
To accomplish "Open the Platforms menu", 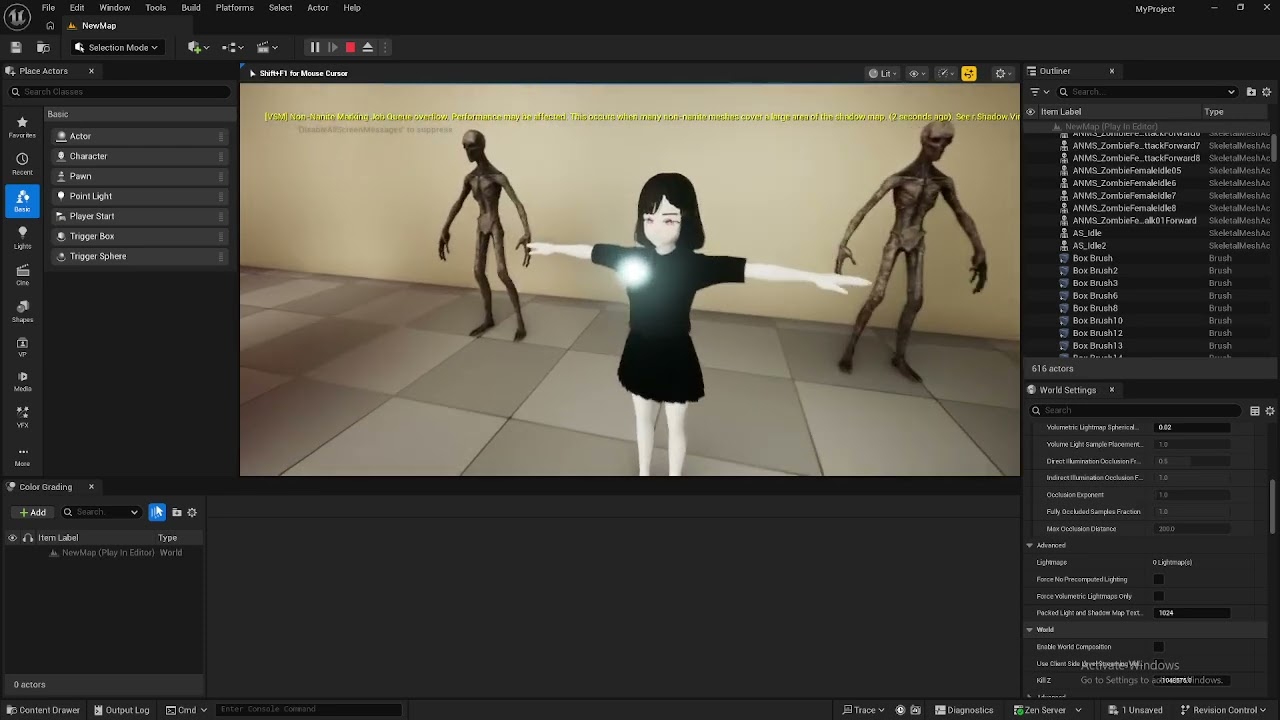I will [235, 7].
